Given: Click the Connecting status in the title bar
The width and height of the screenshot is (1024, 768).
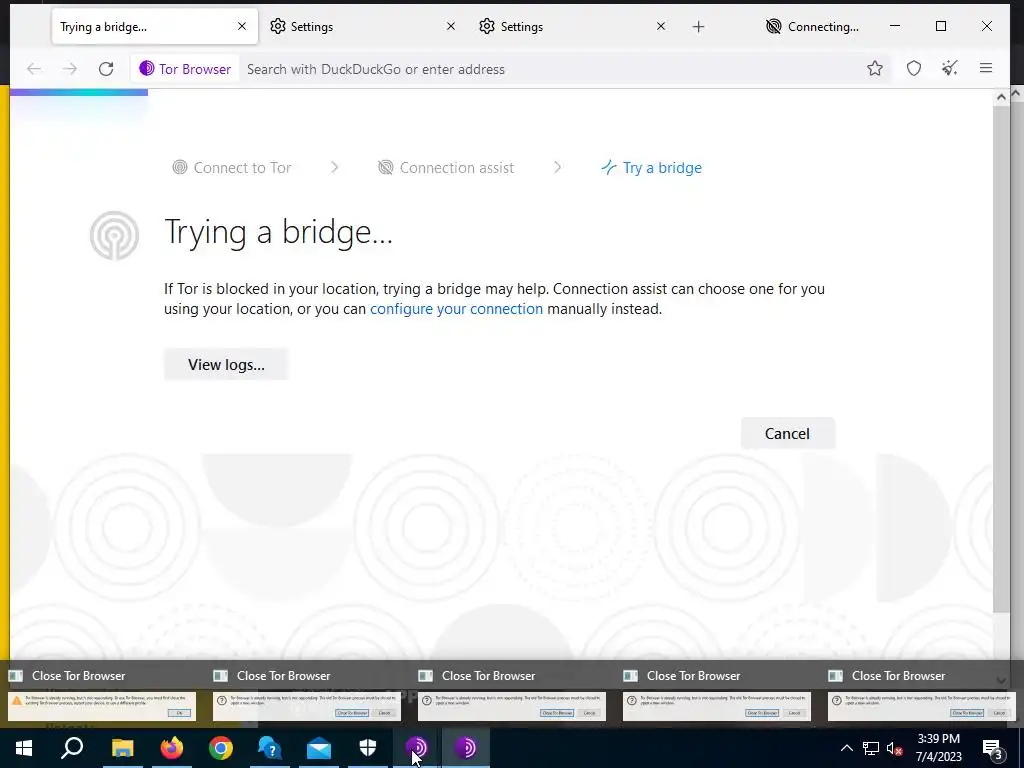Looking at the screenshot, I should [812, 27].
